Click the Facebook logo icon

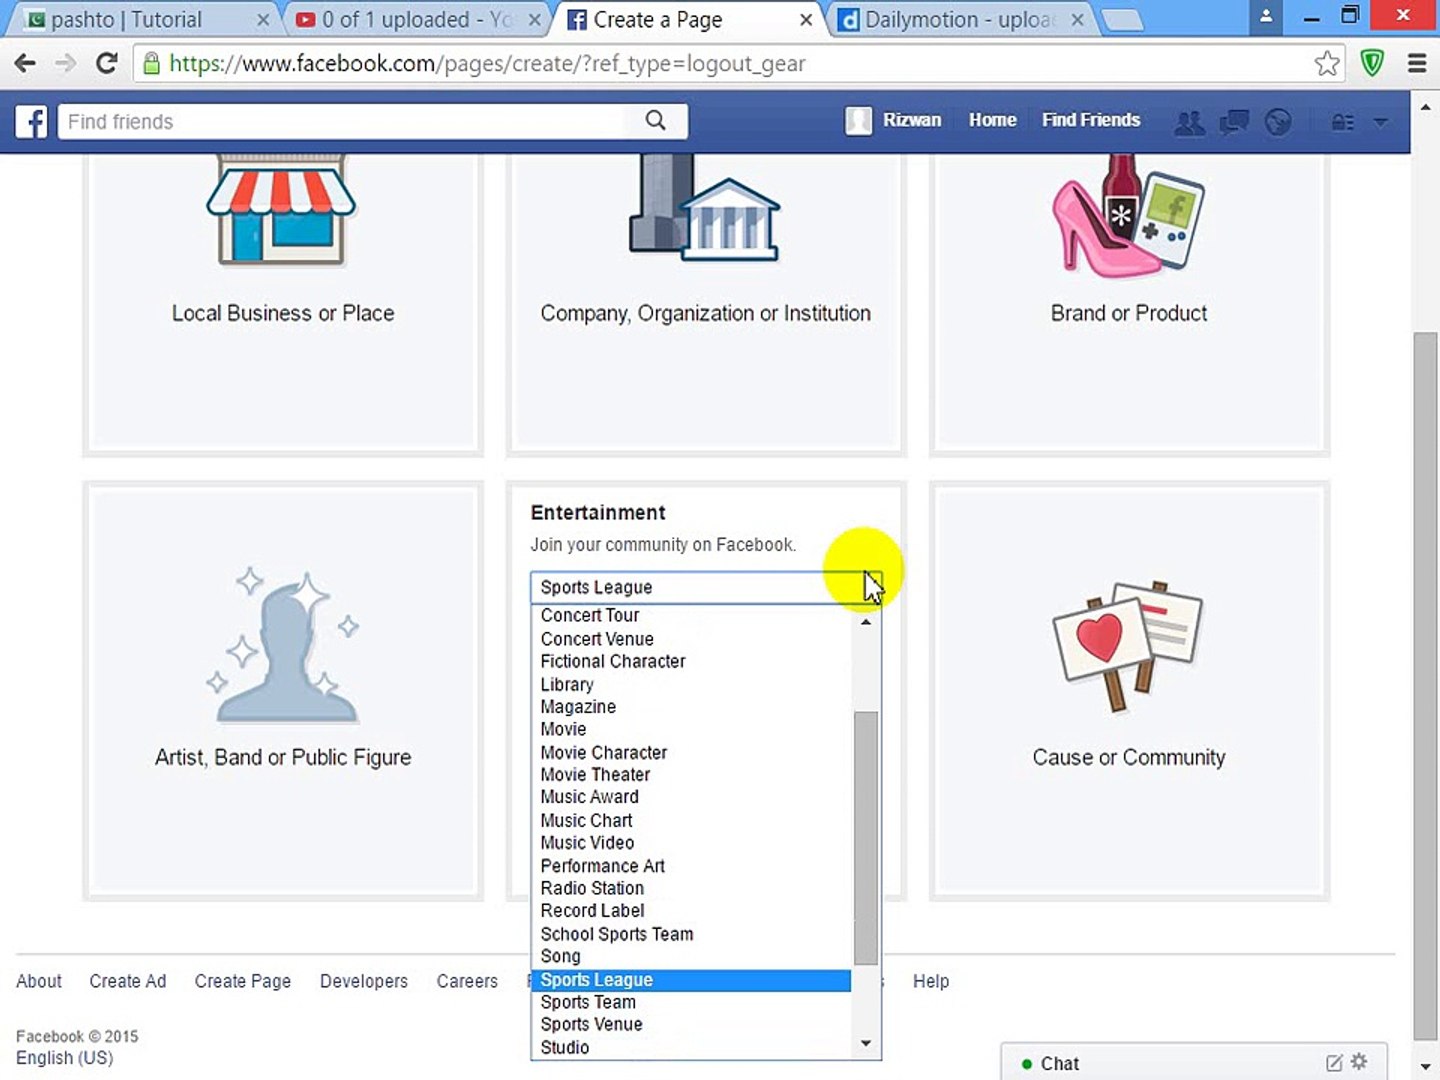click(31, 122)
